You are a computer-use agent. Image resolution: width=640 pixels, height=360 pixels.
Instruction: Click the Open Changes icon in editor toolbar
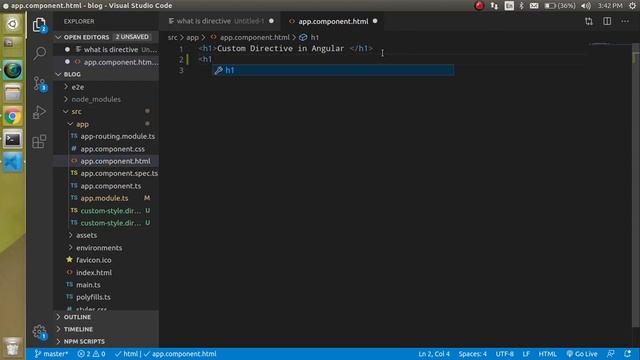[x=589, y=21]
